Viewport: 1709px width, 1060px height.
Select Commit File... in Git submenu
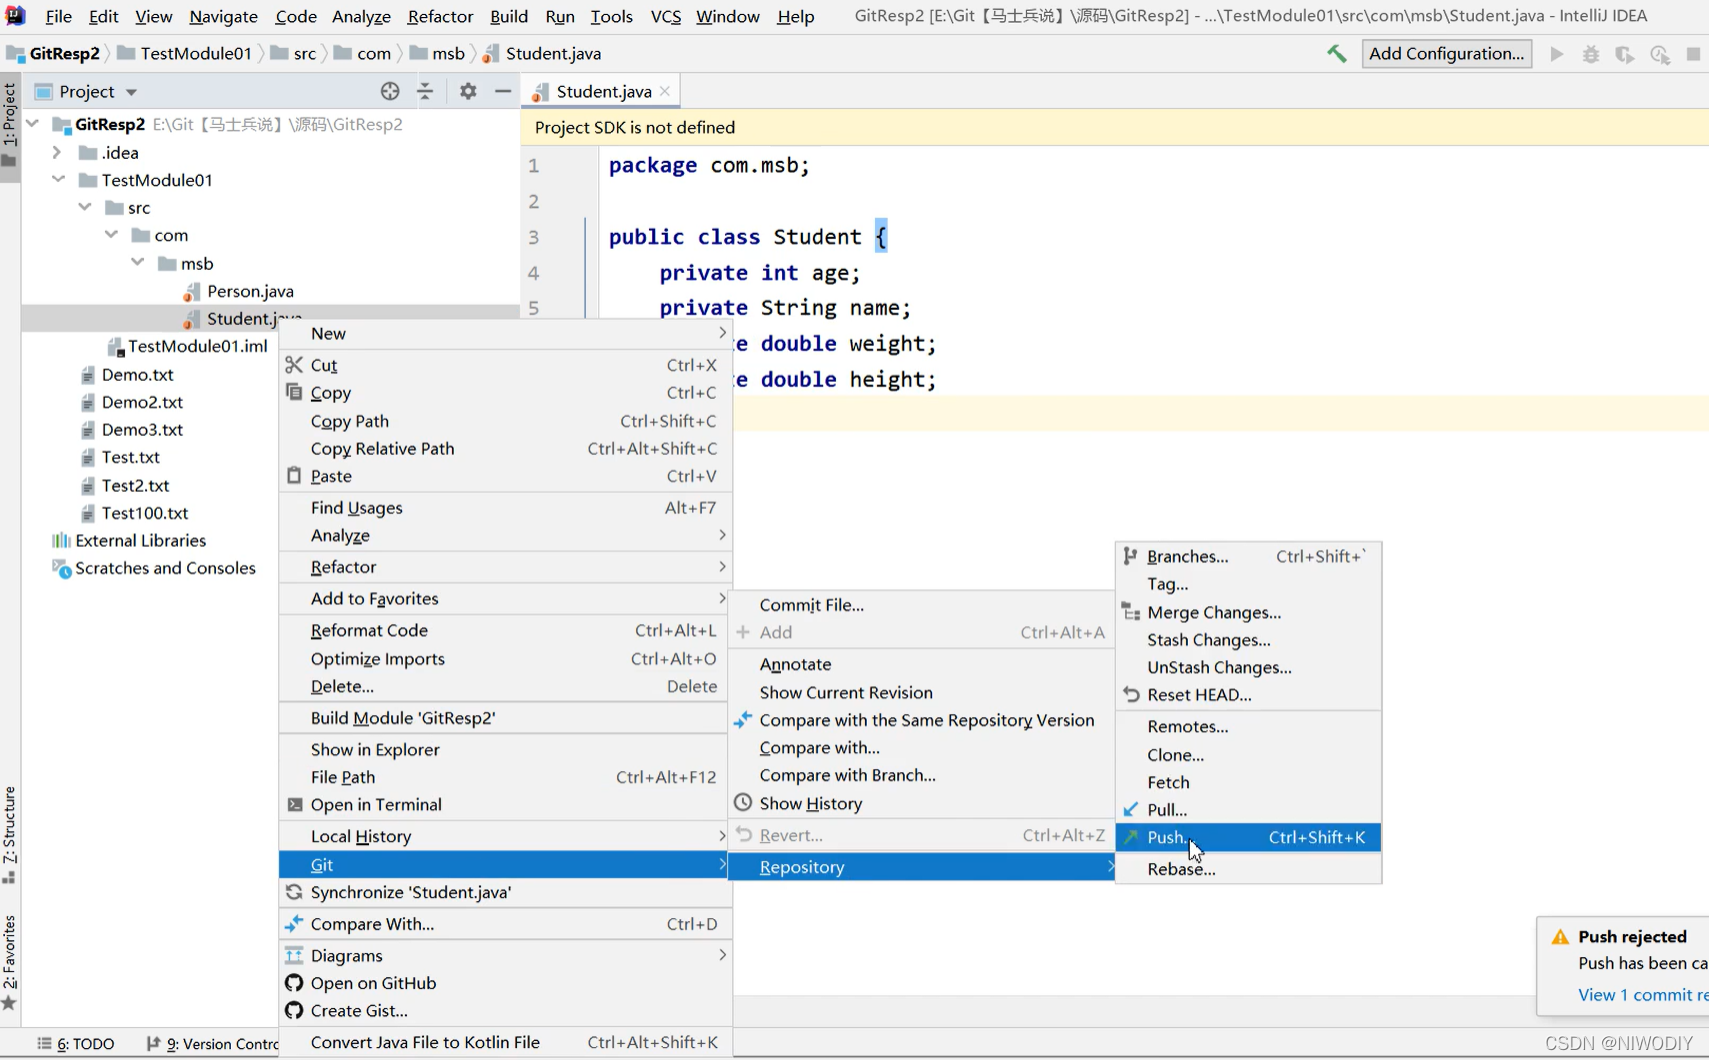(x=922, y=605)
